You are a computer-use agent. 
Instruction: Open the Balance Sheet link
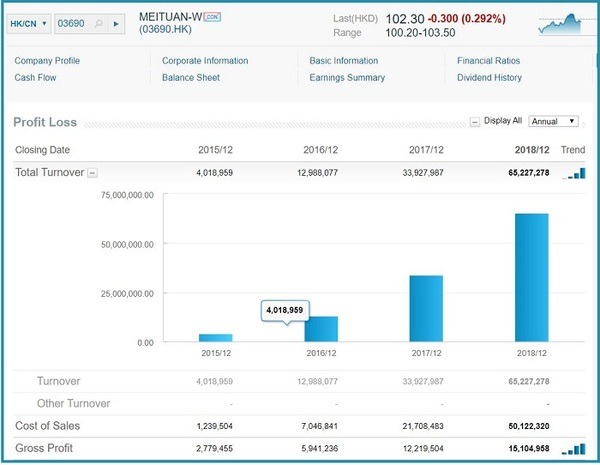click(191, 78)
